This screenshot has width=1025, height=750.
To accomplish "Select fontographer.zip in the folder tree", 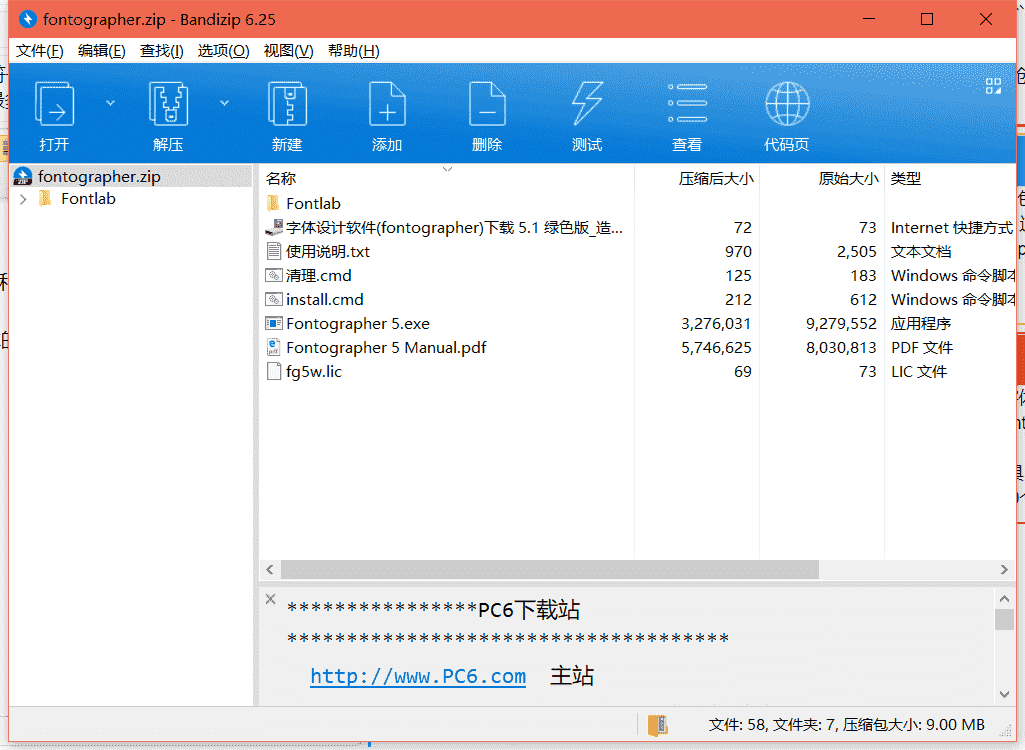I will (x=99, y=177).
